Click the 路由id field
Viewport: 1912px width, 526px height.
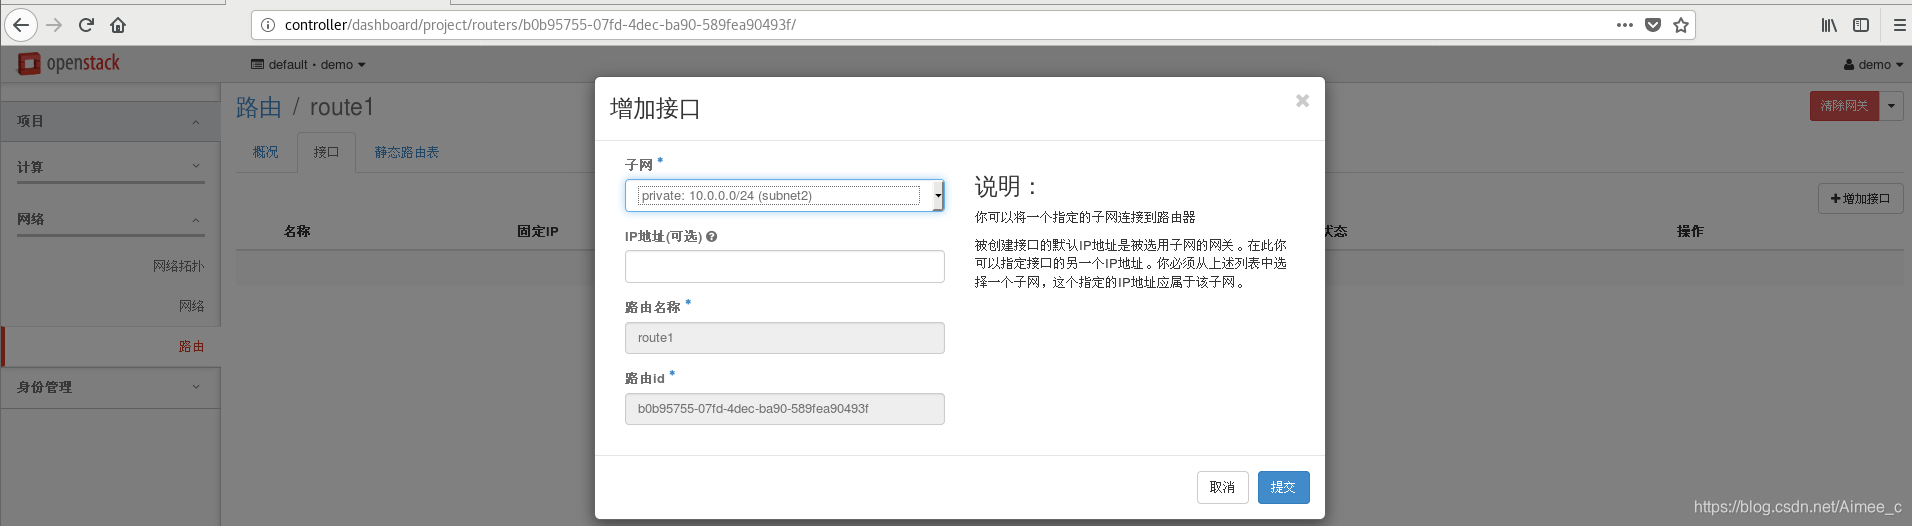(784, 409)
